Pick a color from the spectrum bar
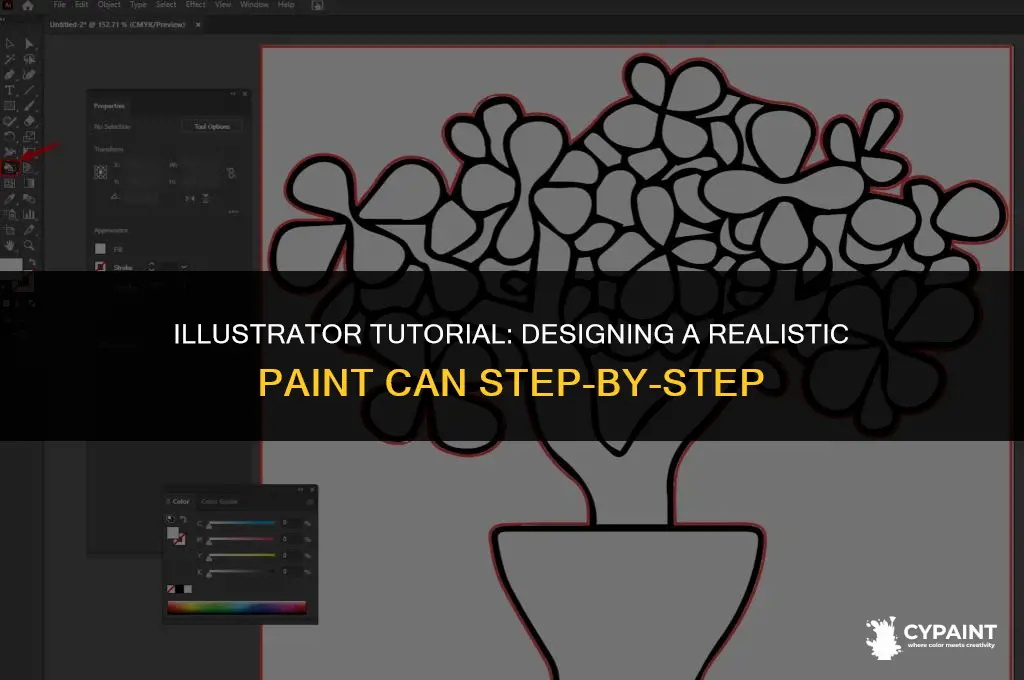Image resolution: width=1024 pixels, height=680 pixels. [x=236, y=607]
